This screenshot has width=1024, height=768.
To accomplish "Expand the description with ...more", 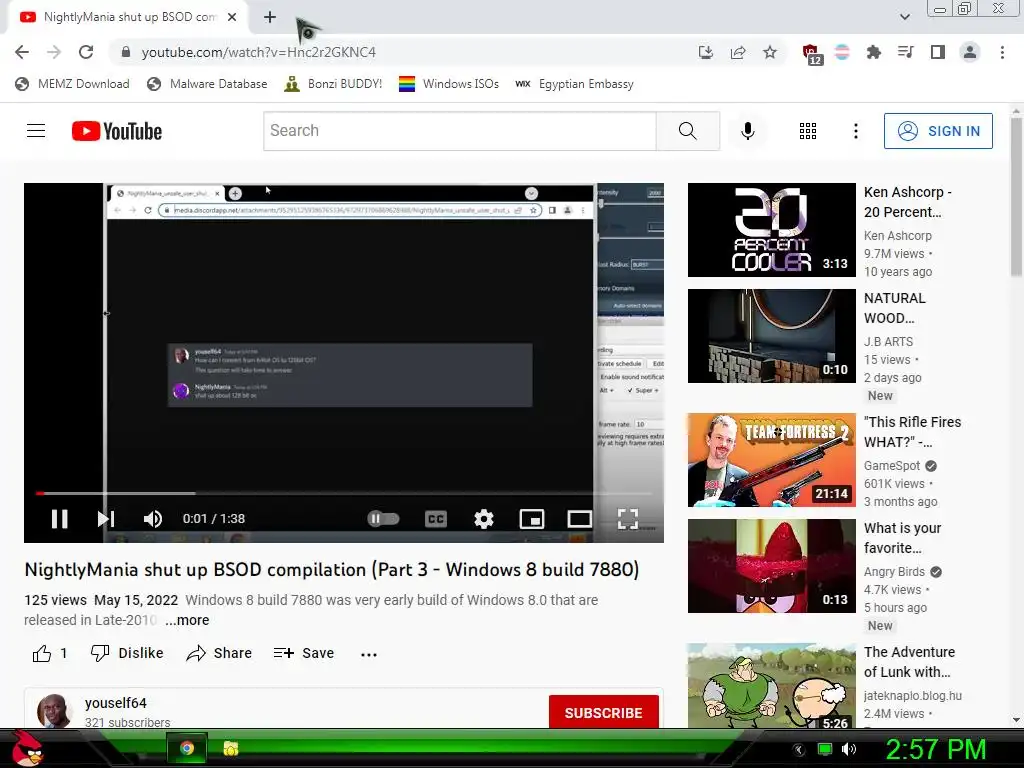I will (x=187, y=620).
